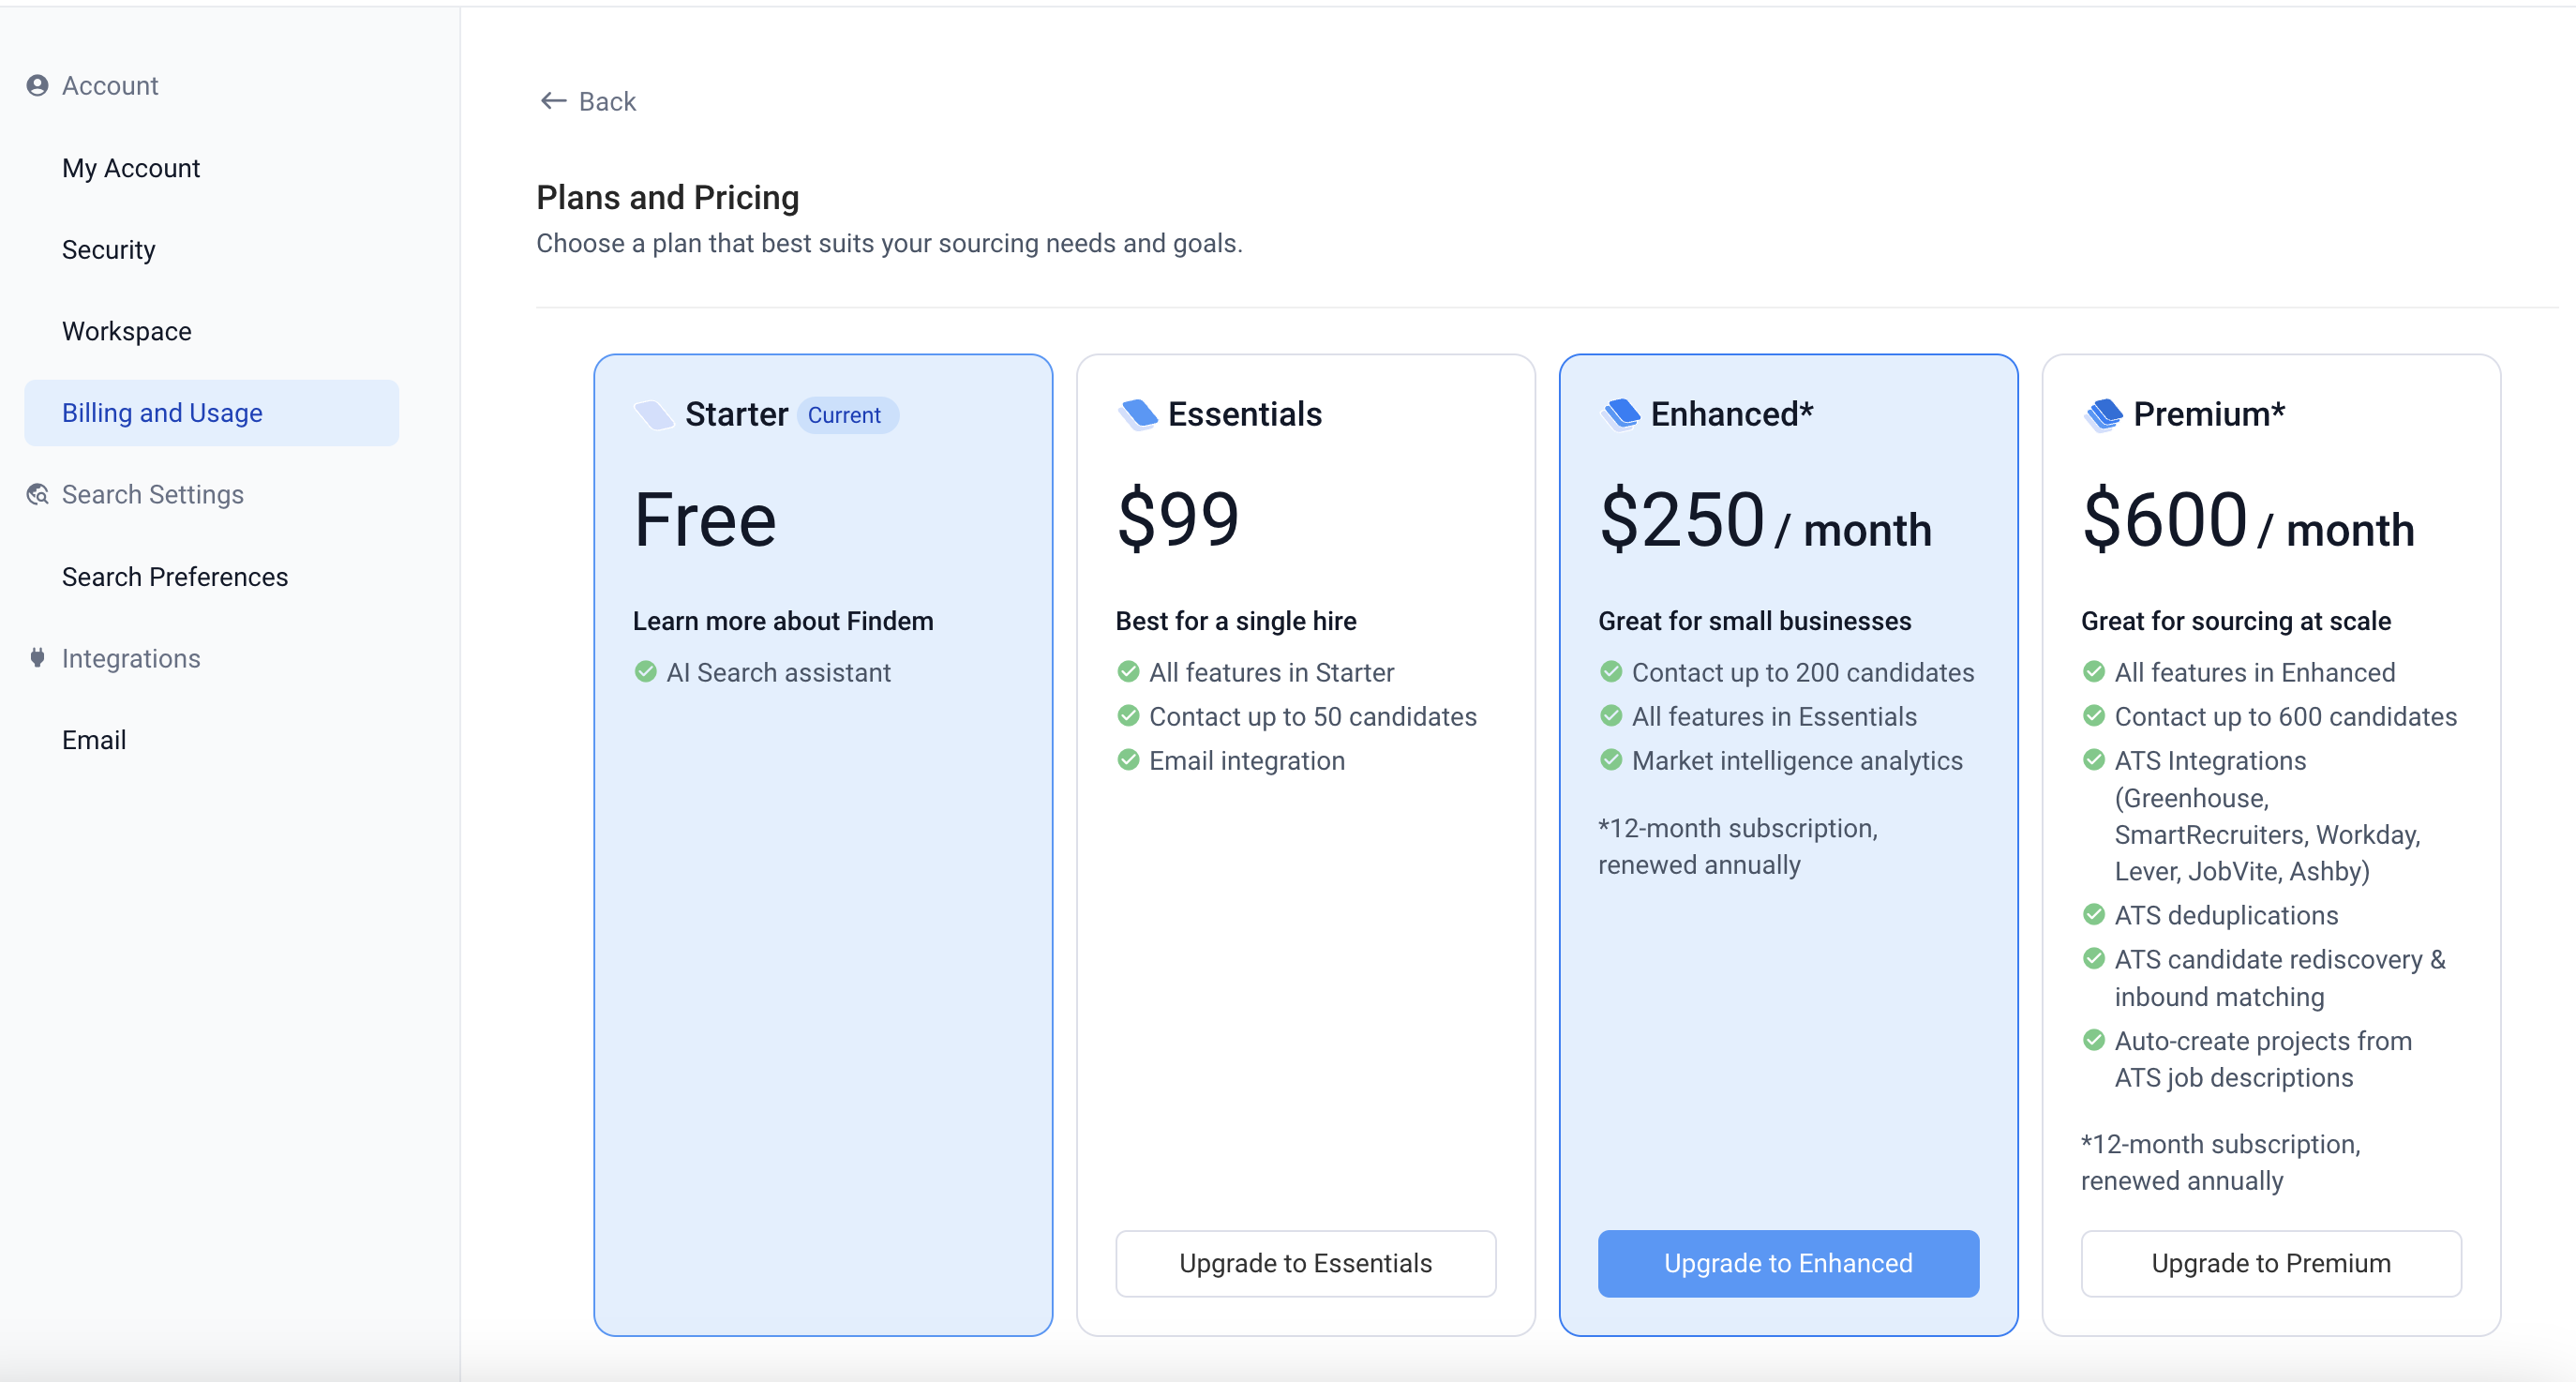
Task: Click checkmark next to Contact up to 50 candidates
Action: tap(1128, 716)
